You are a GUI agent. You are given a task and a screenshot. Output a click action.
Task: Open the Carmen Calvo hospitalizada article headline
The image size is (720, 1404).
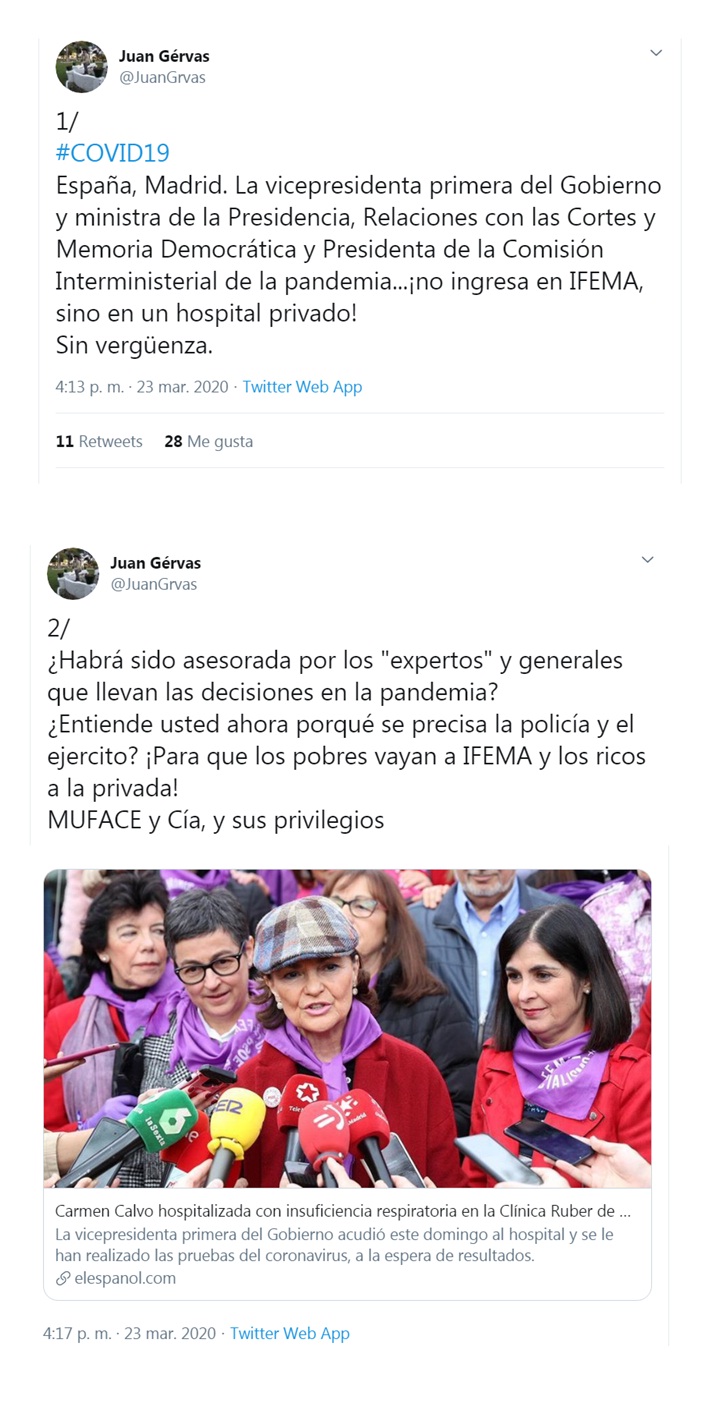343,1212
